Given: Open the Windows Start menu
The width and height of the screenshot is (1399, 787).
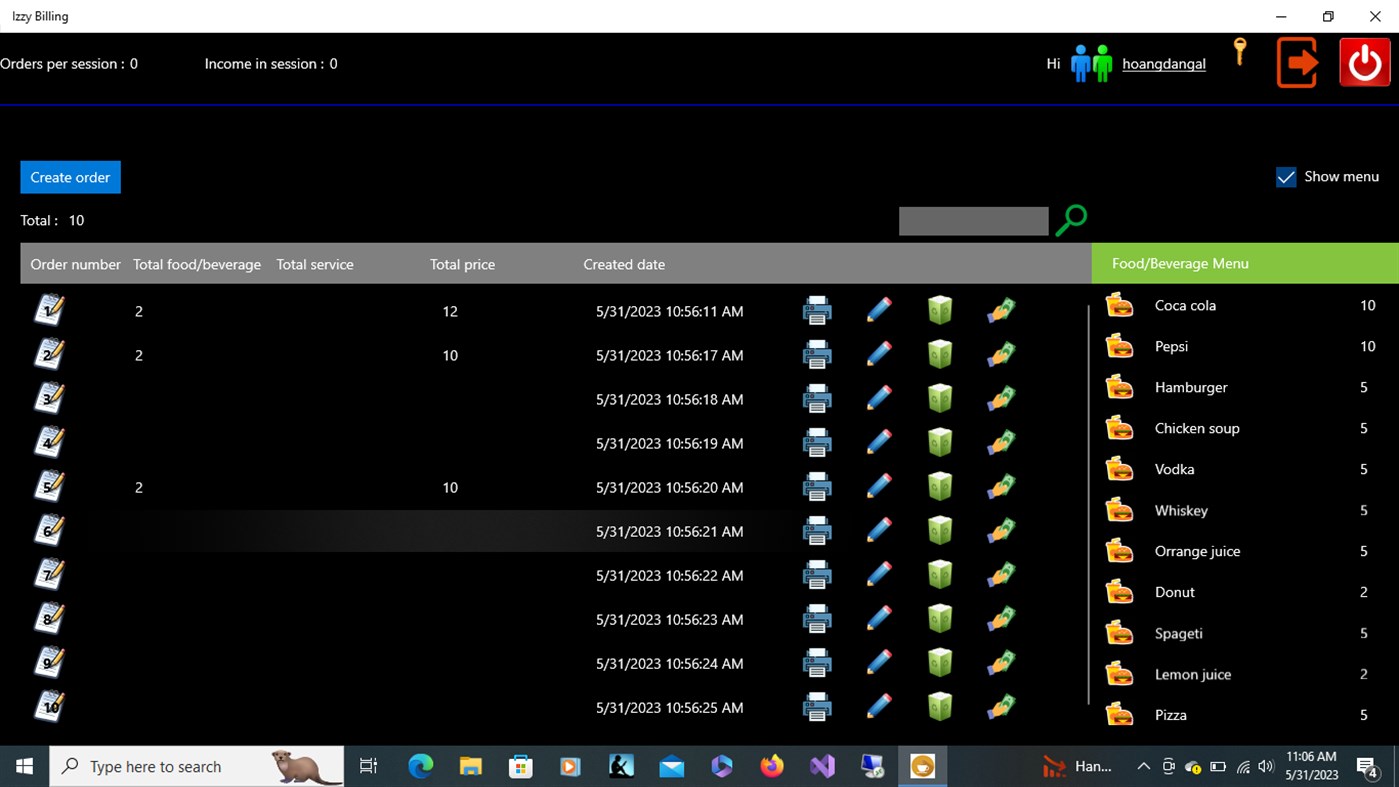Looking at the screenshot, I should coord(23,766).
